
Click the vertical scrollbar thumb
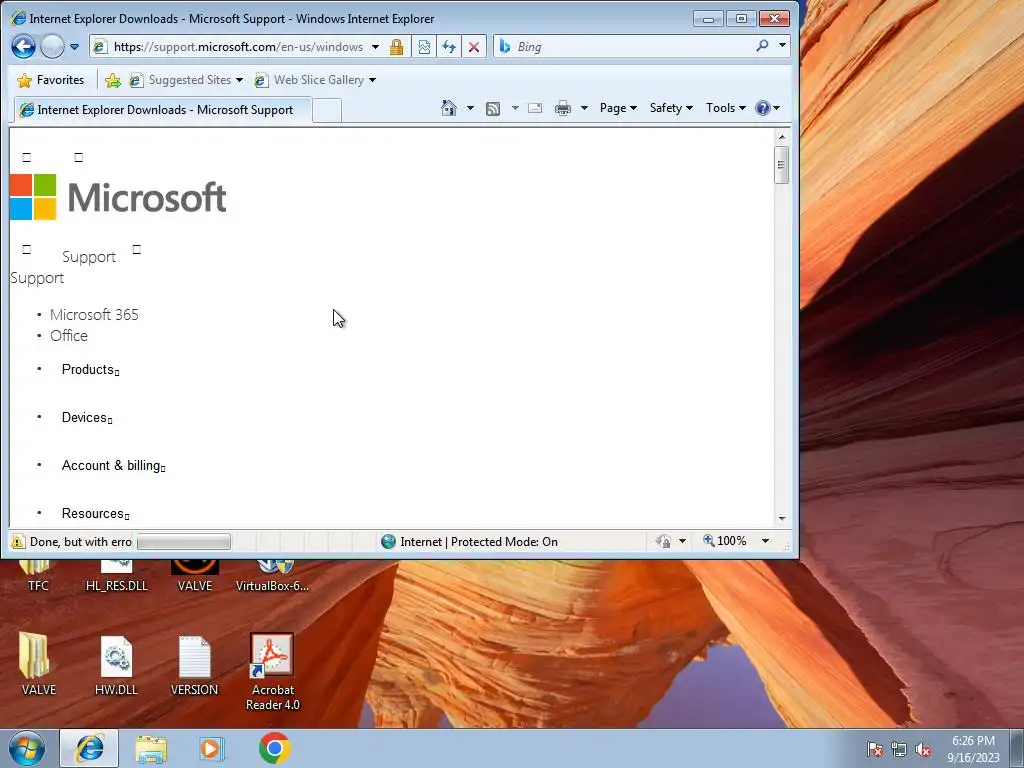click(782, 165)
